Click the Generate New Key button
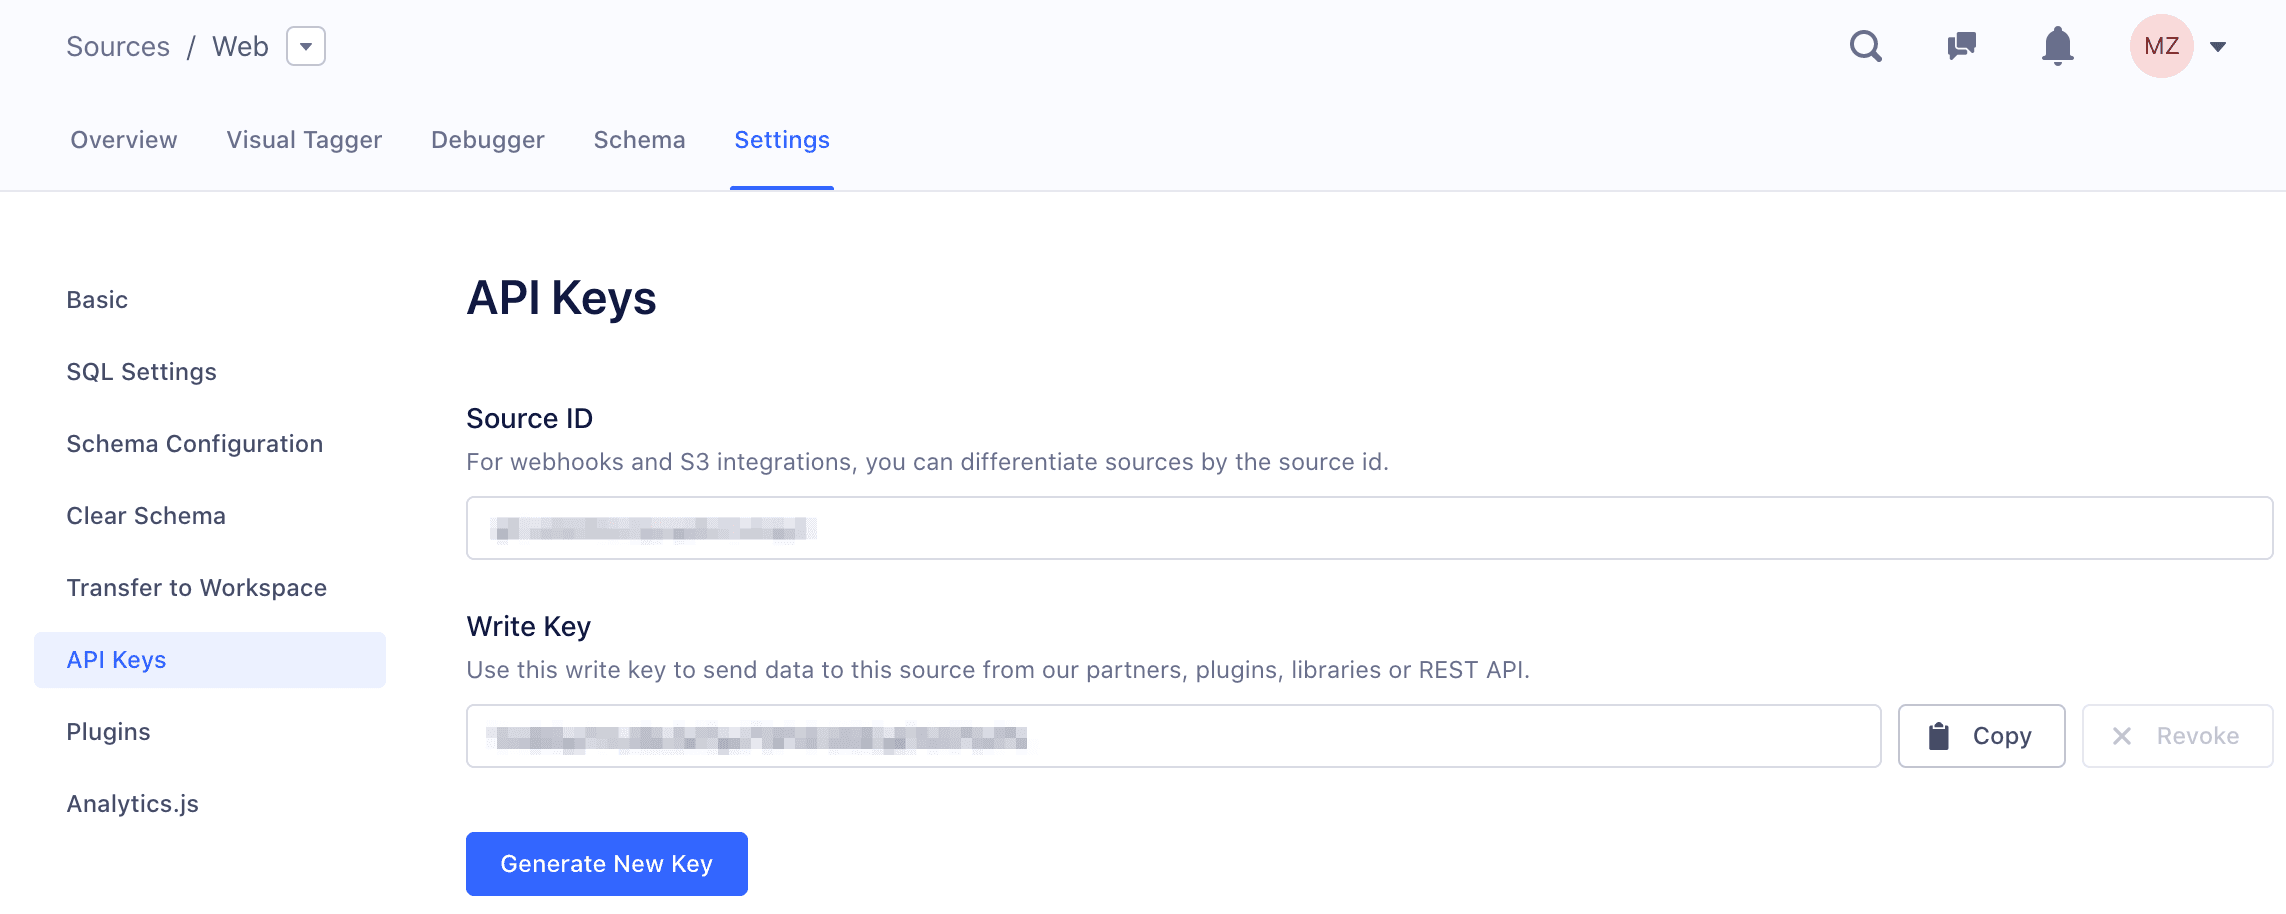 pos(606,863)
